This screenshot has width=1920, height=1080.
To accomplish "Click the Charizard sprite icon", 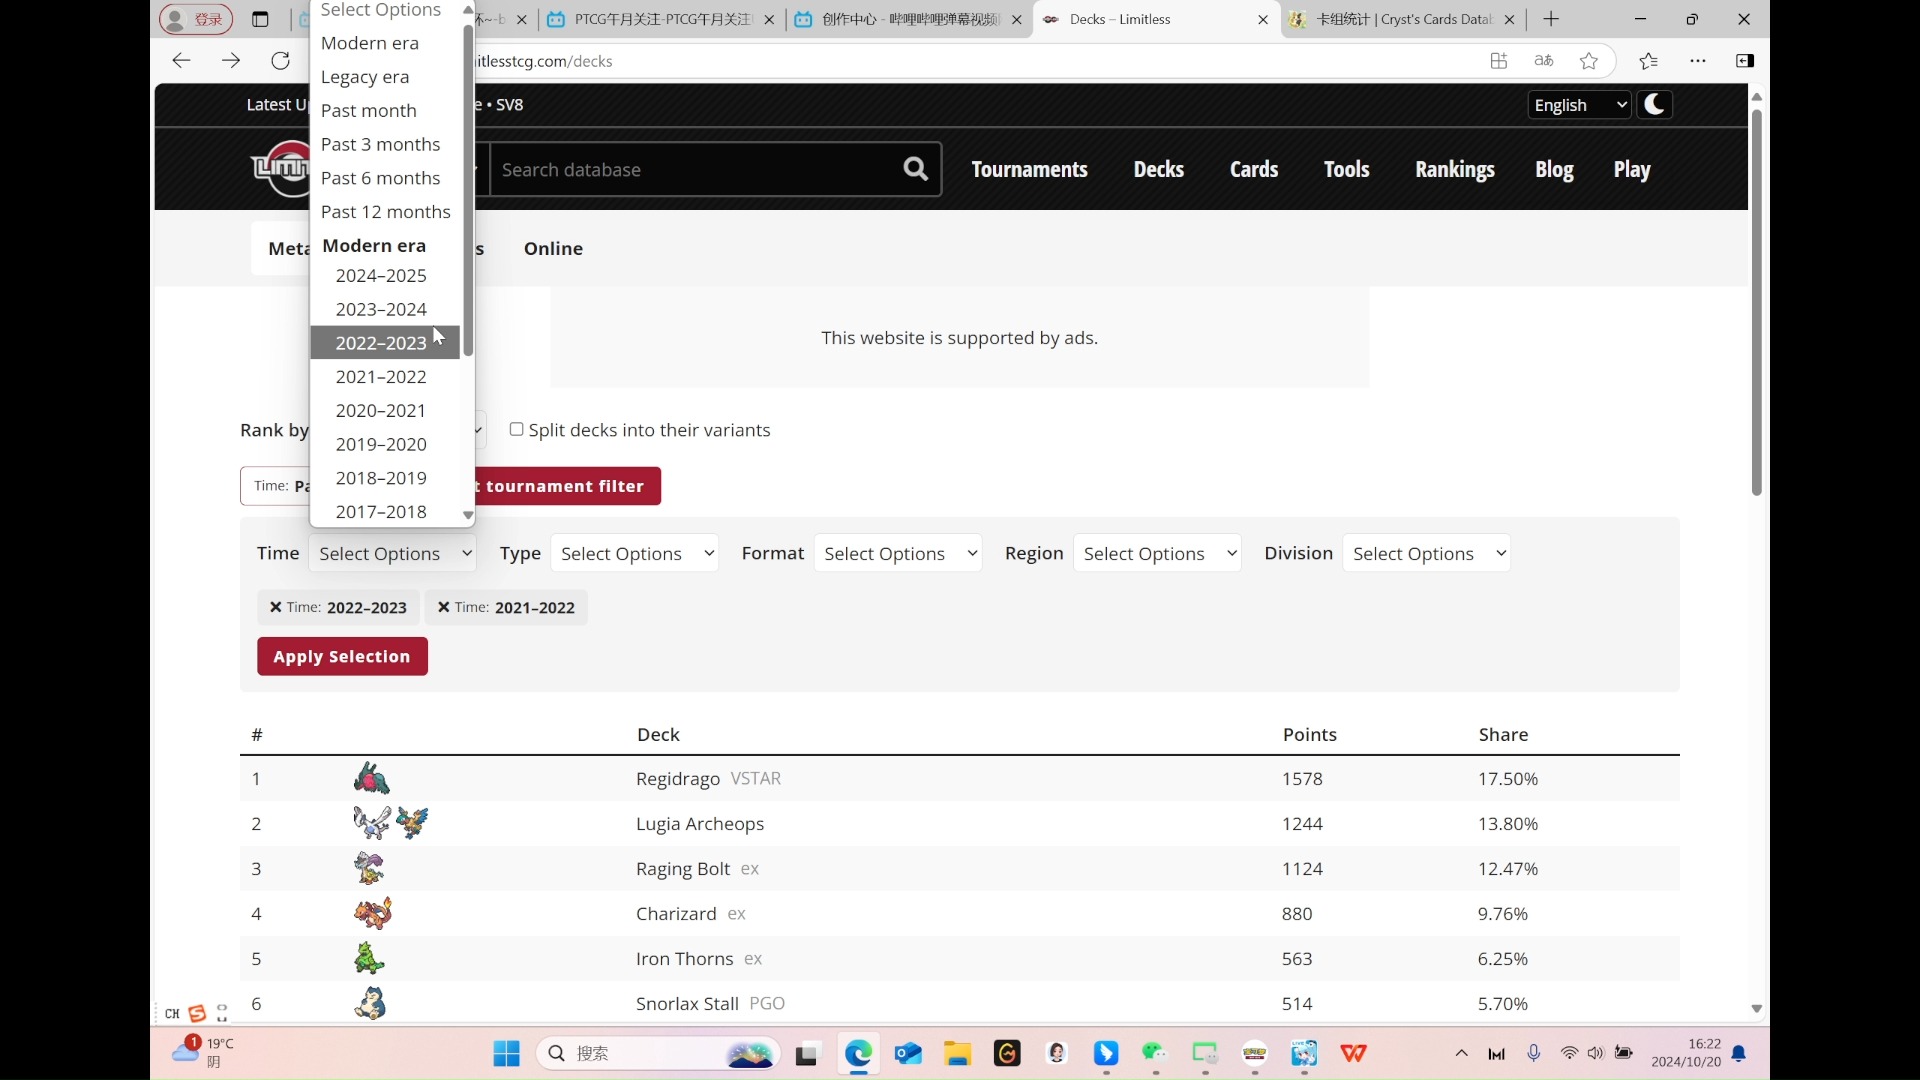I will (373, 913).
